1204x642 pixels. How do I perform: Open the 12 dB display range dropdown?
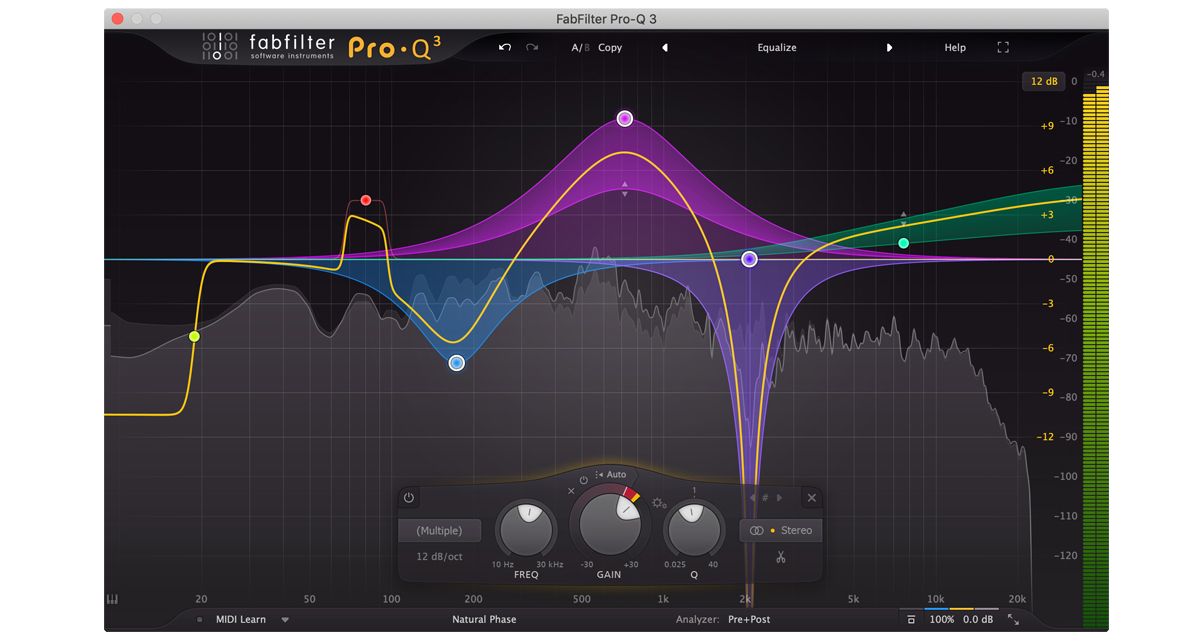[x=1042, y=82]
